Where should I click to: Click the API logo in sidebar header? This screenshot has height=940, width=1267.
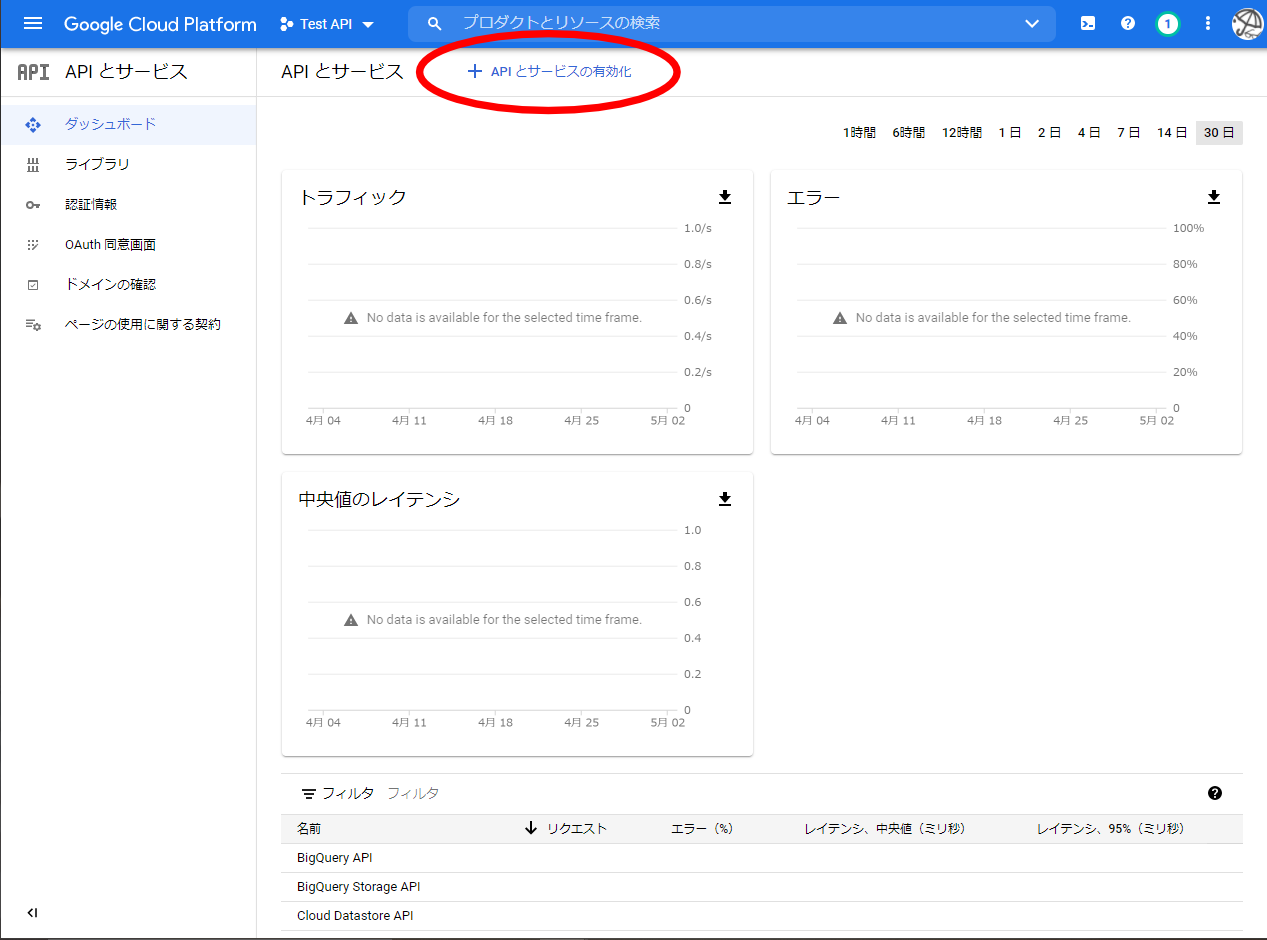pyautogui.click(x=33, y=72)
